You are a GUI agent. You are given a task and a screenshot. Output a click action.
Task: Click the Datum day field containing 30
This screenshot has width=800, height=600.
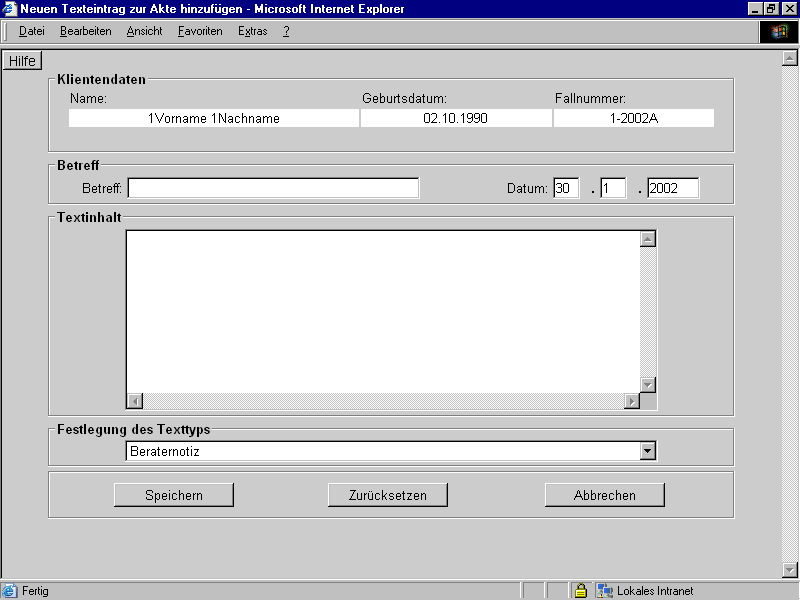(x=566, y=188)
